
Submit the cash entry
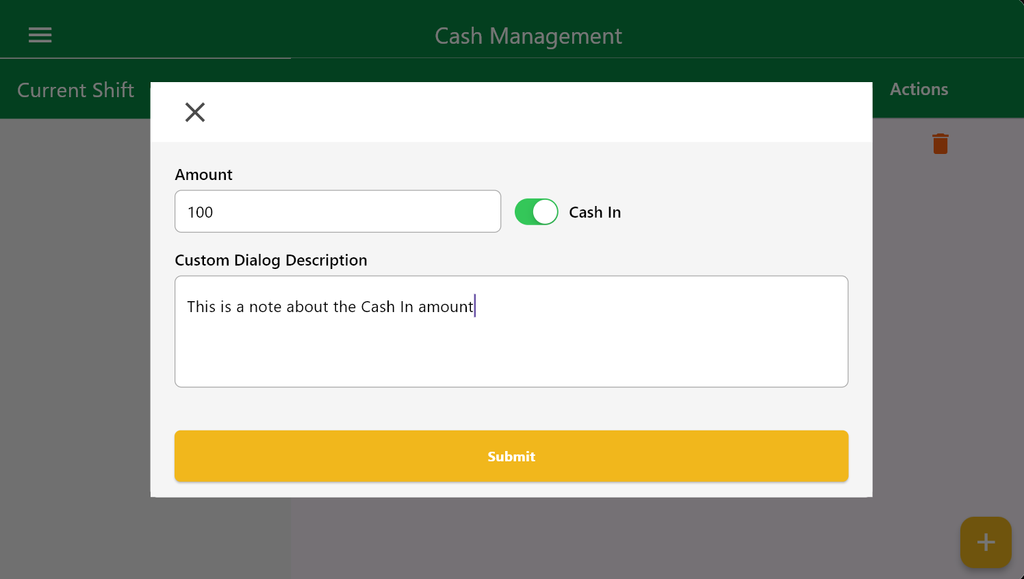511,456
